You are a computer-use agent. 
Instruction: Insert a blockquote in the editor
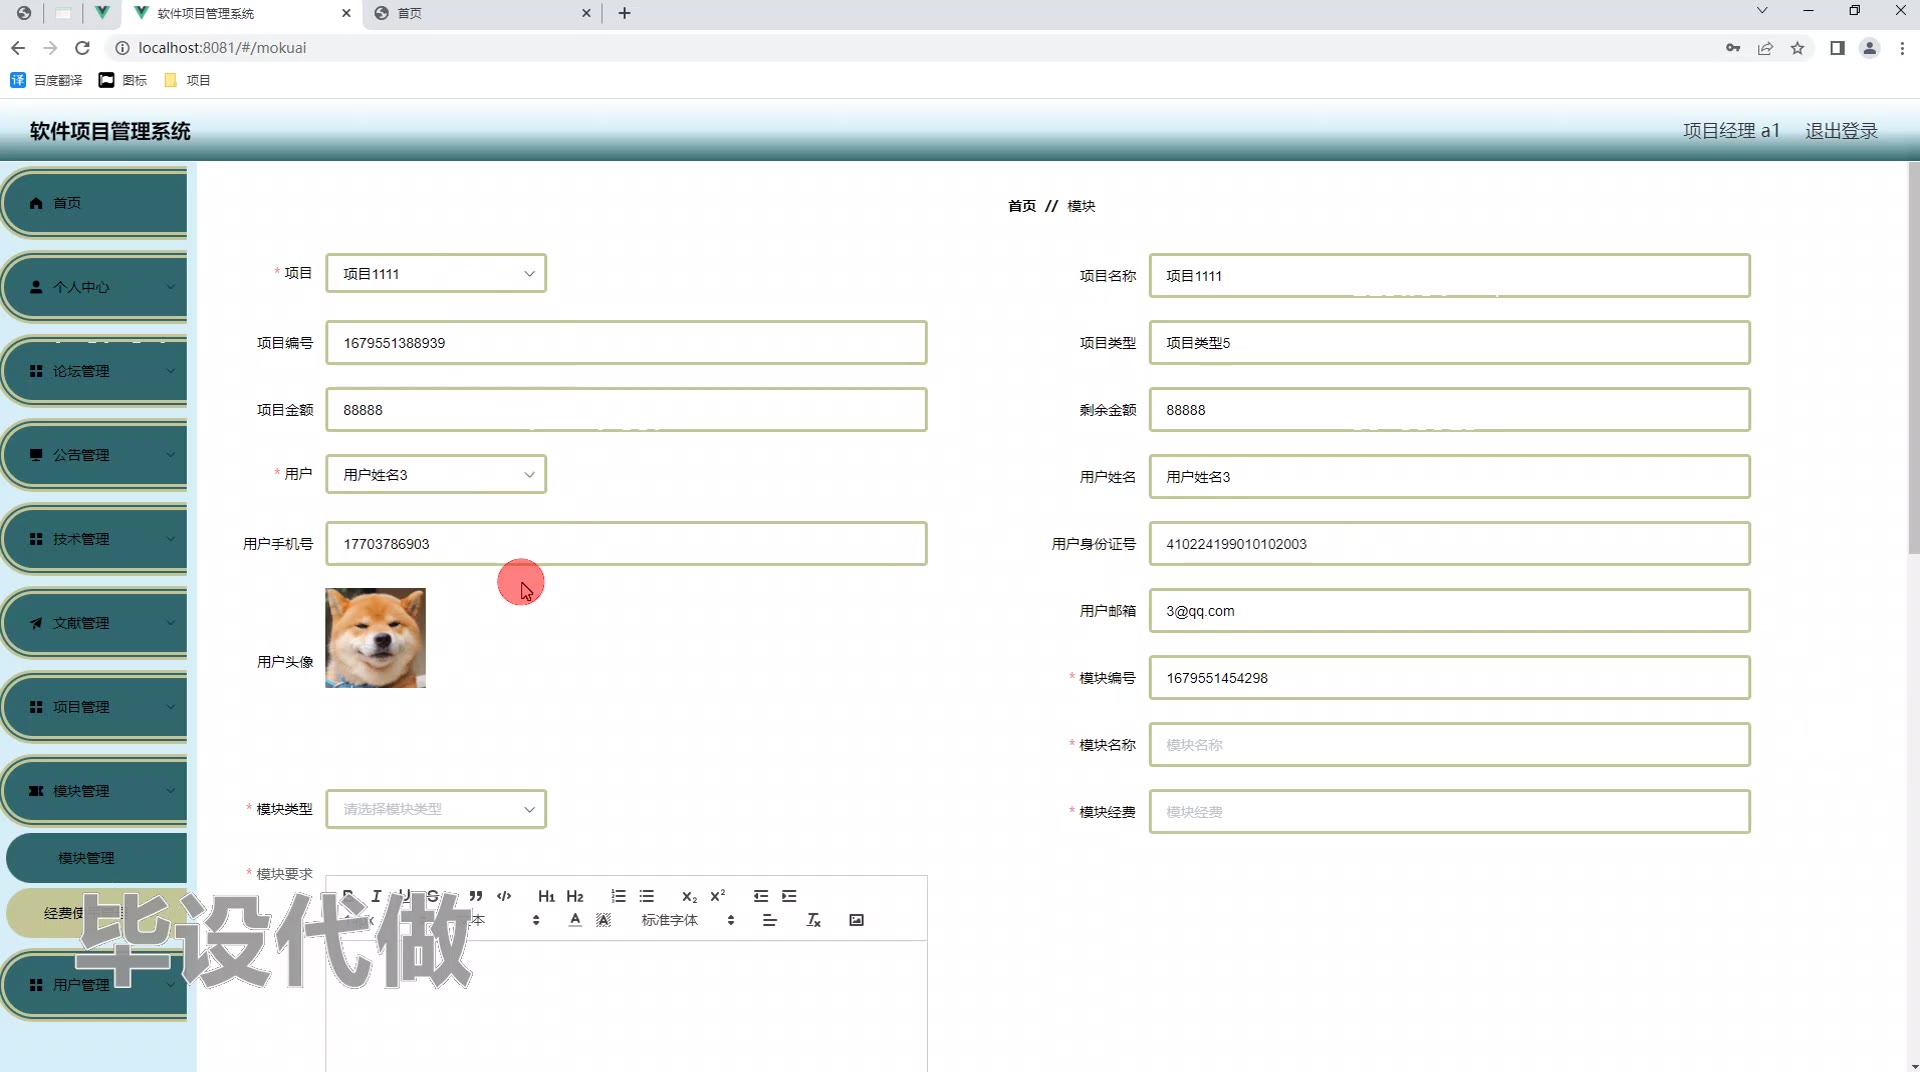coord(476,896)
